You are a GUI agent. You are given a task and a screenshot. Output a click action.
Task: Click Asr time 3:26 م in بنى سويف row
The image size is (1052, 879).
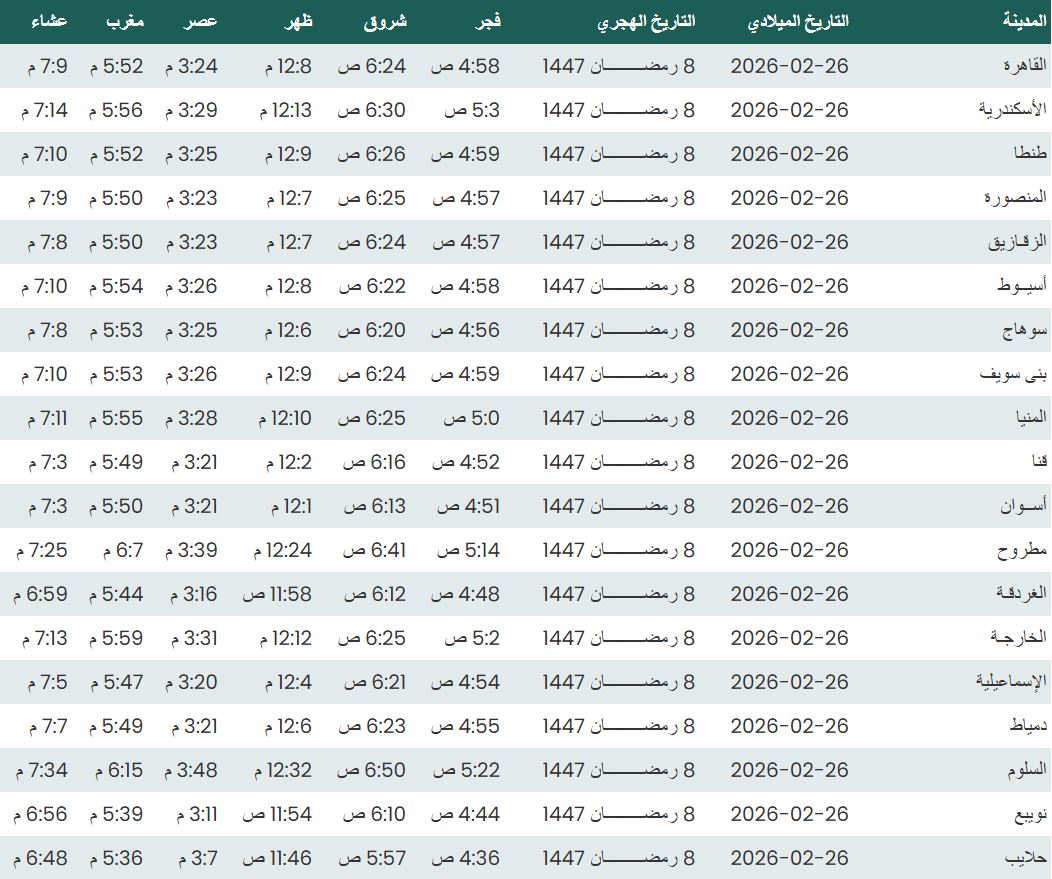[x=191, y=374]
